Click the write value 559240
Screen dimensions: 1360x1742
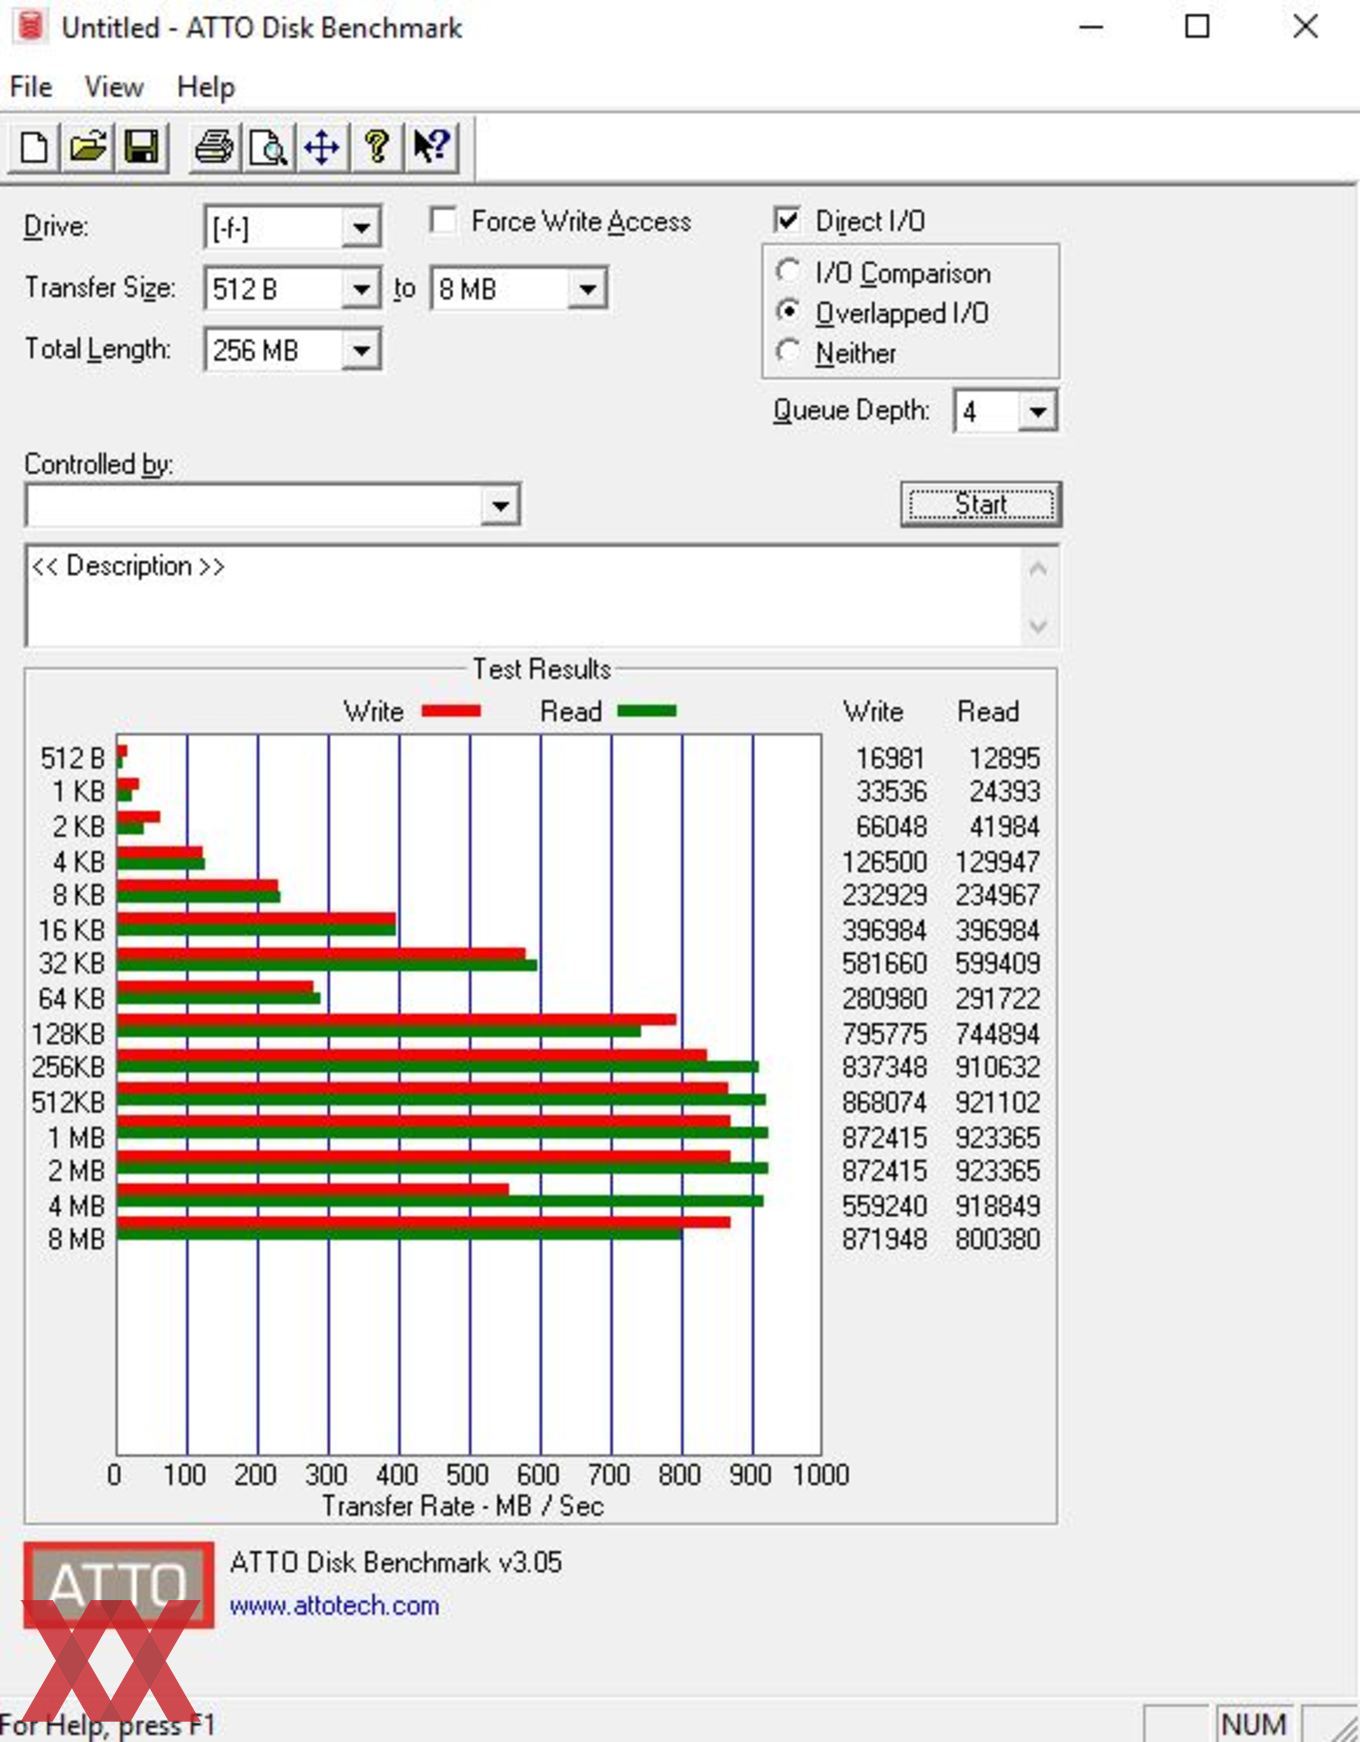pyautogui.click(x=884, y=1205)
